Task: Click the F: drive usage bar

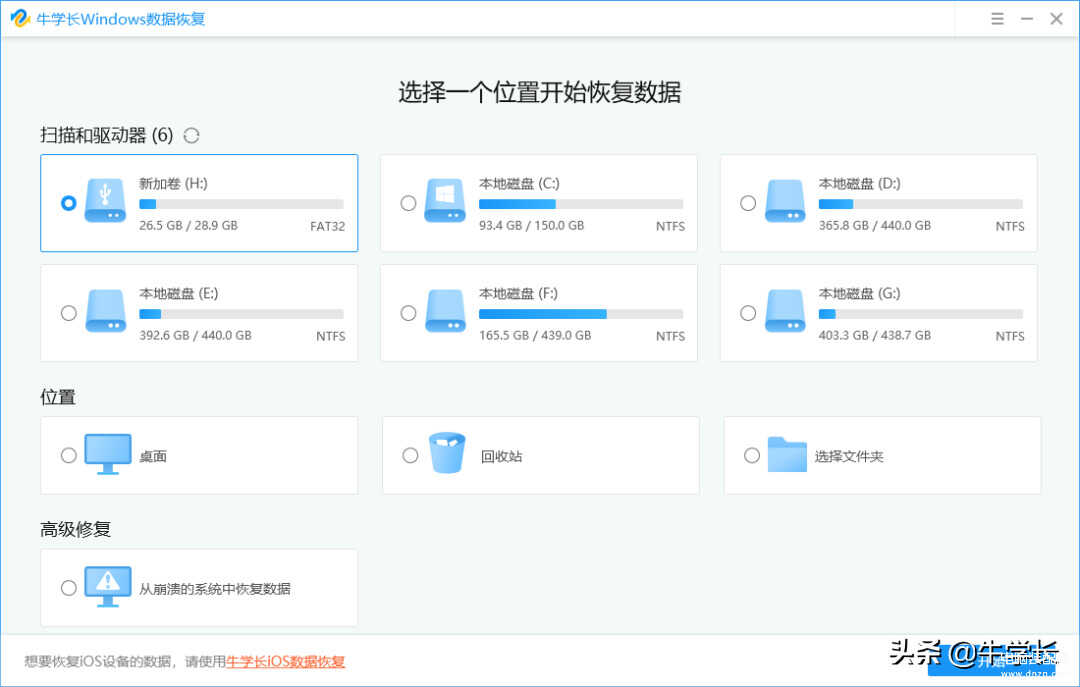Action: tap(581, 314)
